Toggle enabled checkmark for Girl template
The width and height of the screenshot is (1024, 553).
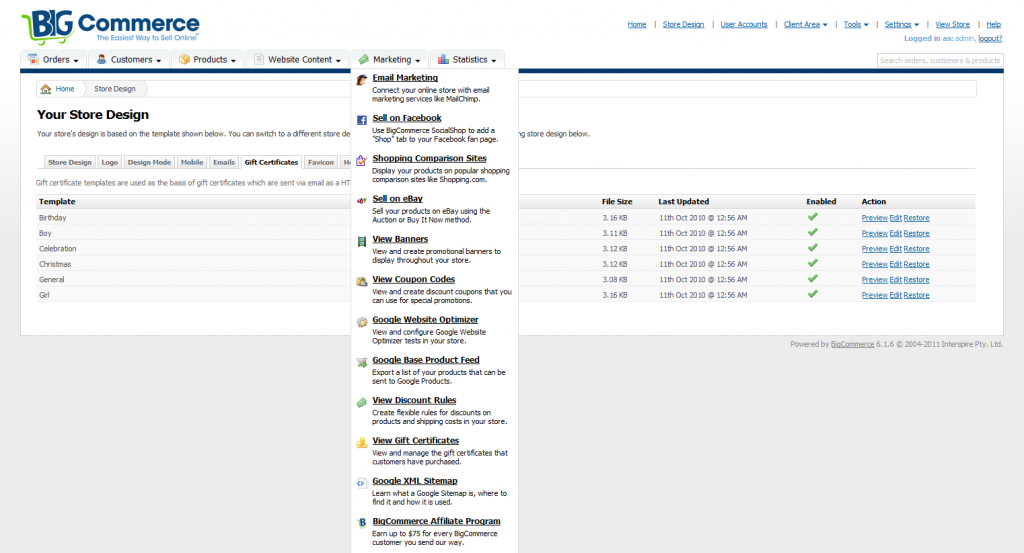pos(812,295)
